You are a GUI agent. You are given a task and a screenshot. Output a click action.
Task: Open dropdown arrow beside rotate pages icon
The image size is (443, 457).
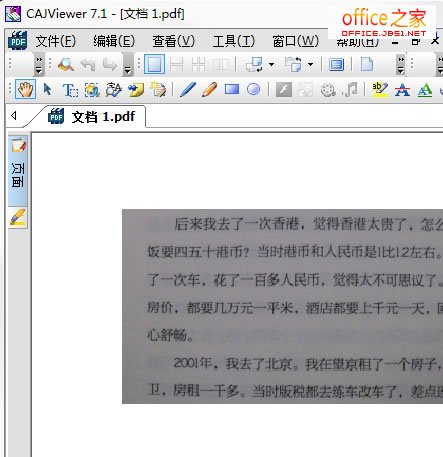271,64
